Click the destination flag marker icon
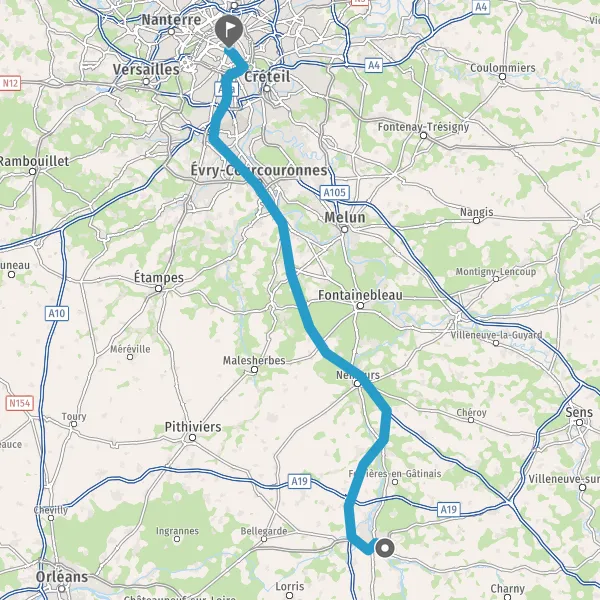The height and width of the screenshot is (600, 600). 229,31
